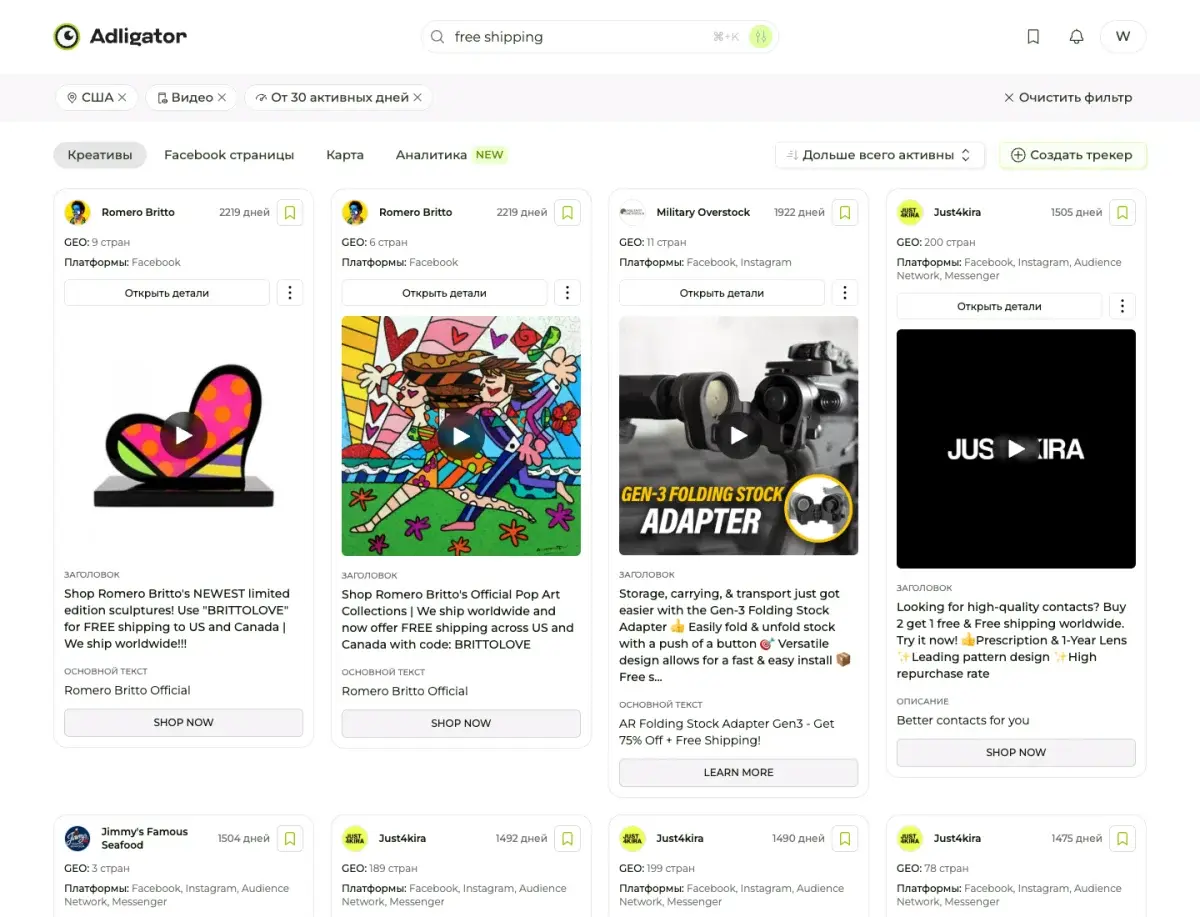The image size is (1200, 917).
Task: Bookmark the Just4kira 1475 дней ad
Action: [x=1122, y=838]
